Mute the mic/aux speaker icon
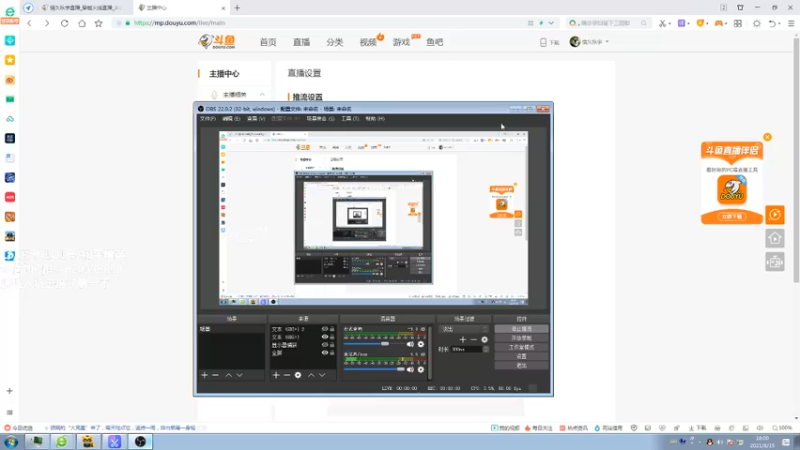800x450 pixels. coord(410,369)
